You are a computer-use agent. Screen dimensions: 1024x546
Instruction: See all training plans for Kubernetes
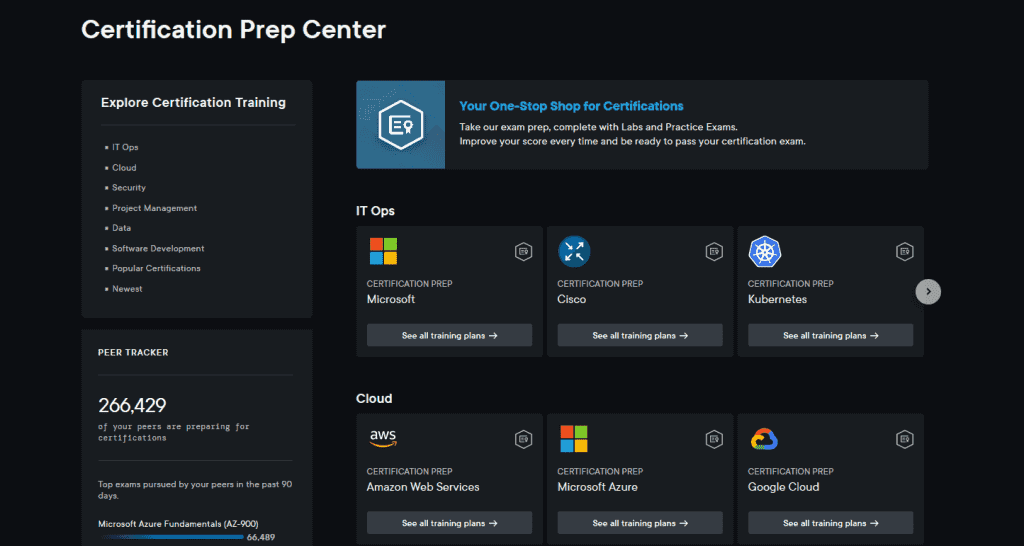tap(831, 336)
